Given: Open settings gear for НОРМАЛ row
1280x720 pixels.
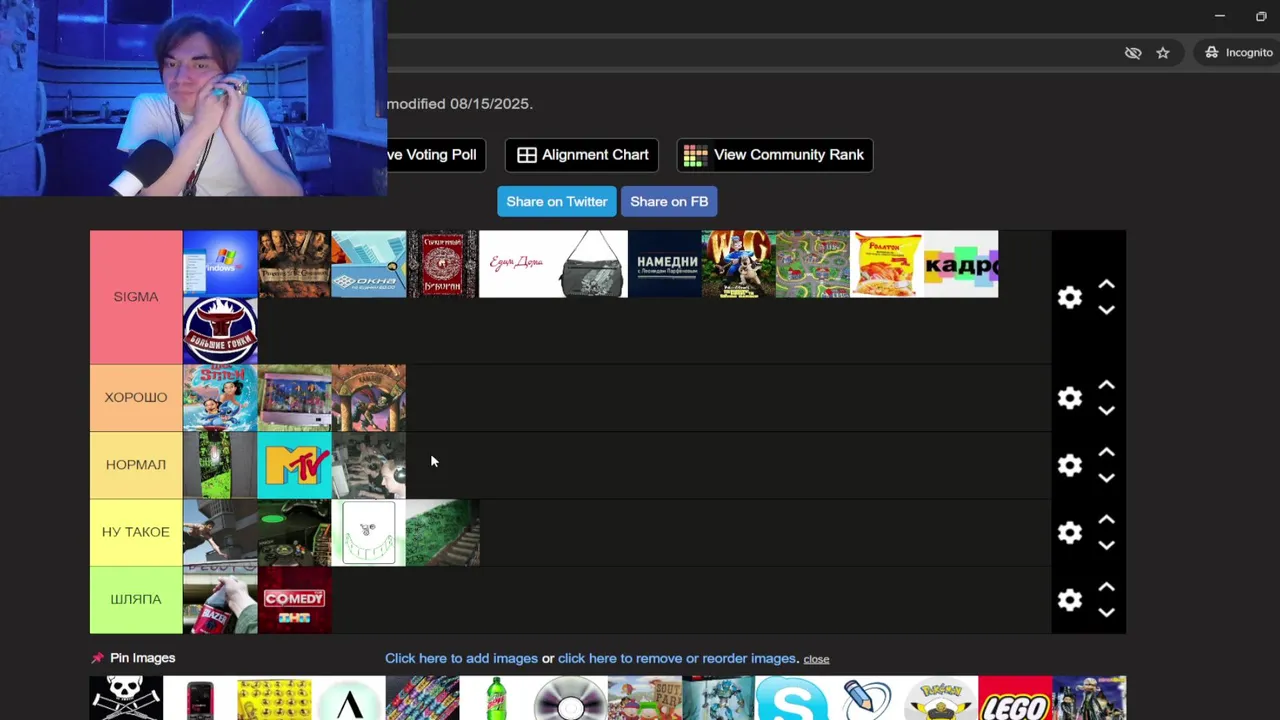Looking at the screenshot, I should pos(1070,465).
